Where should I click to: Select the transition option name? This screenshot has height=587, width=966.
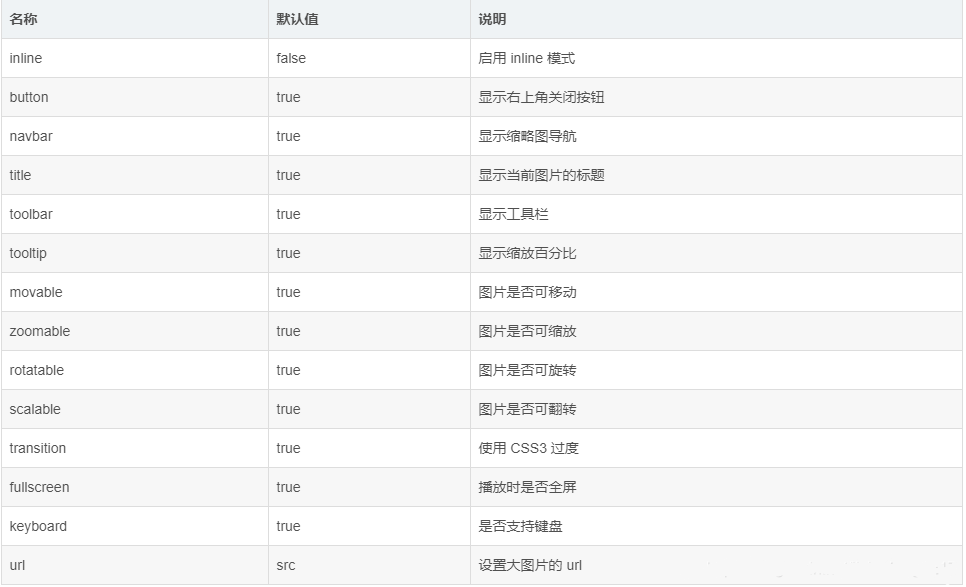pos(38,448)
